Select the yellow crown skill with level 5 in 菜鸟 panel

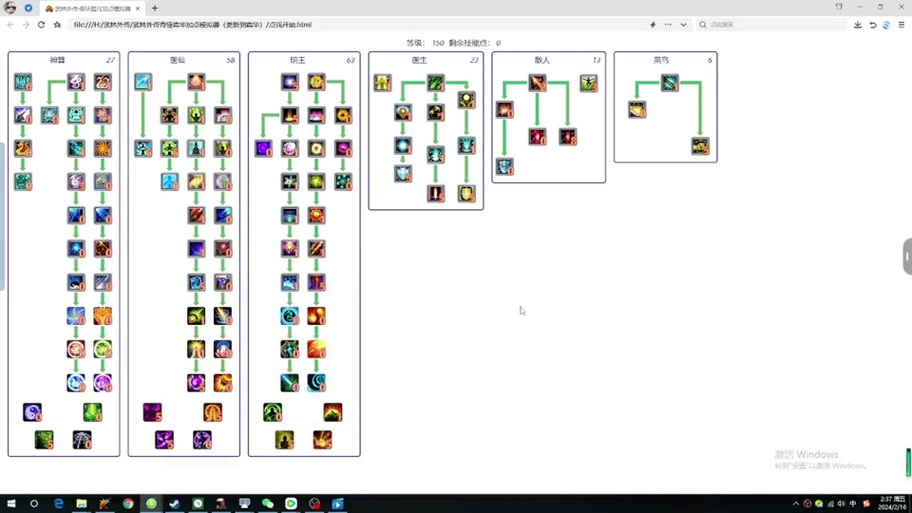coord(701,145)
